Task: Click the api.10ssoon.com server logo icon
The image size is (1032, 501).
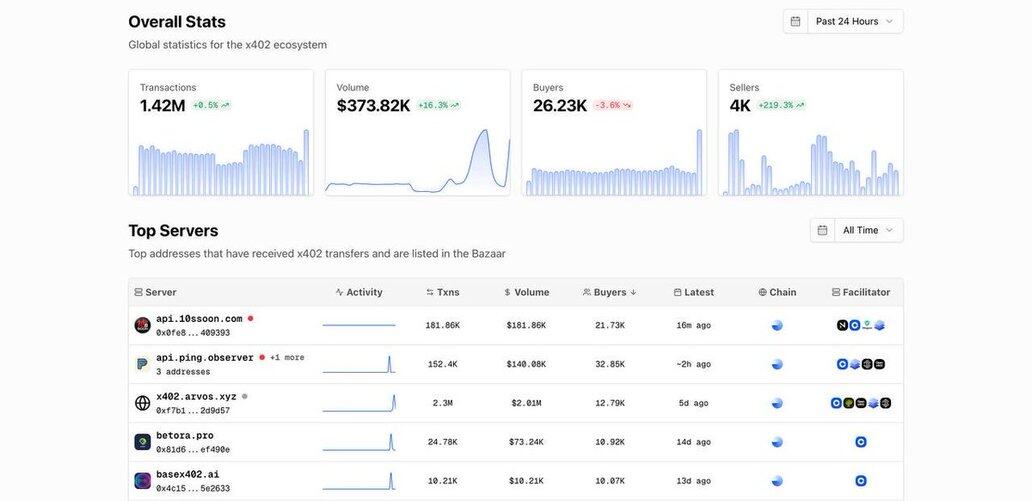Action: [x=143, y=325]
